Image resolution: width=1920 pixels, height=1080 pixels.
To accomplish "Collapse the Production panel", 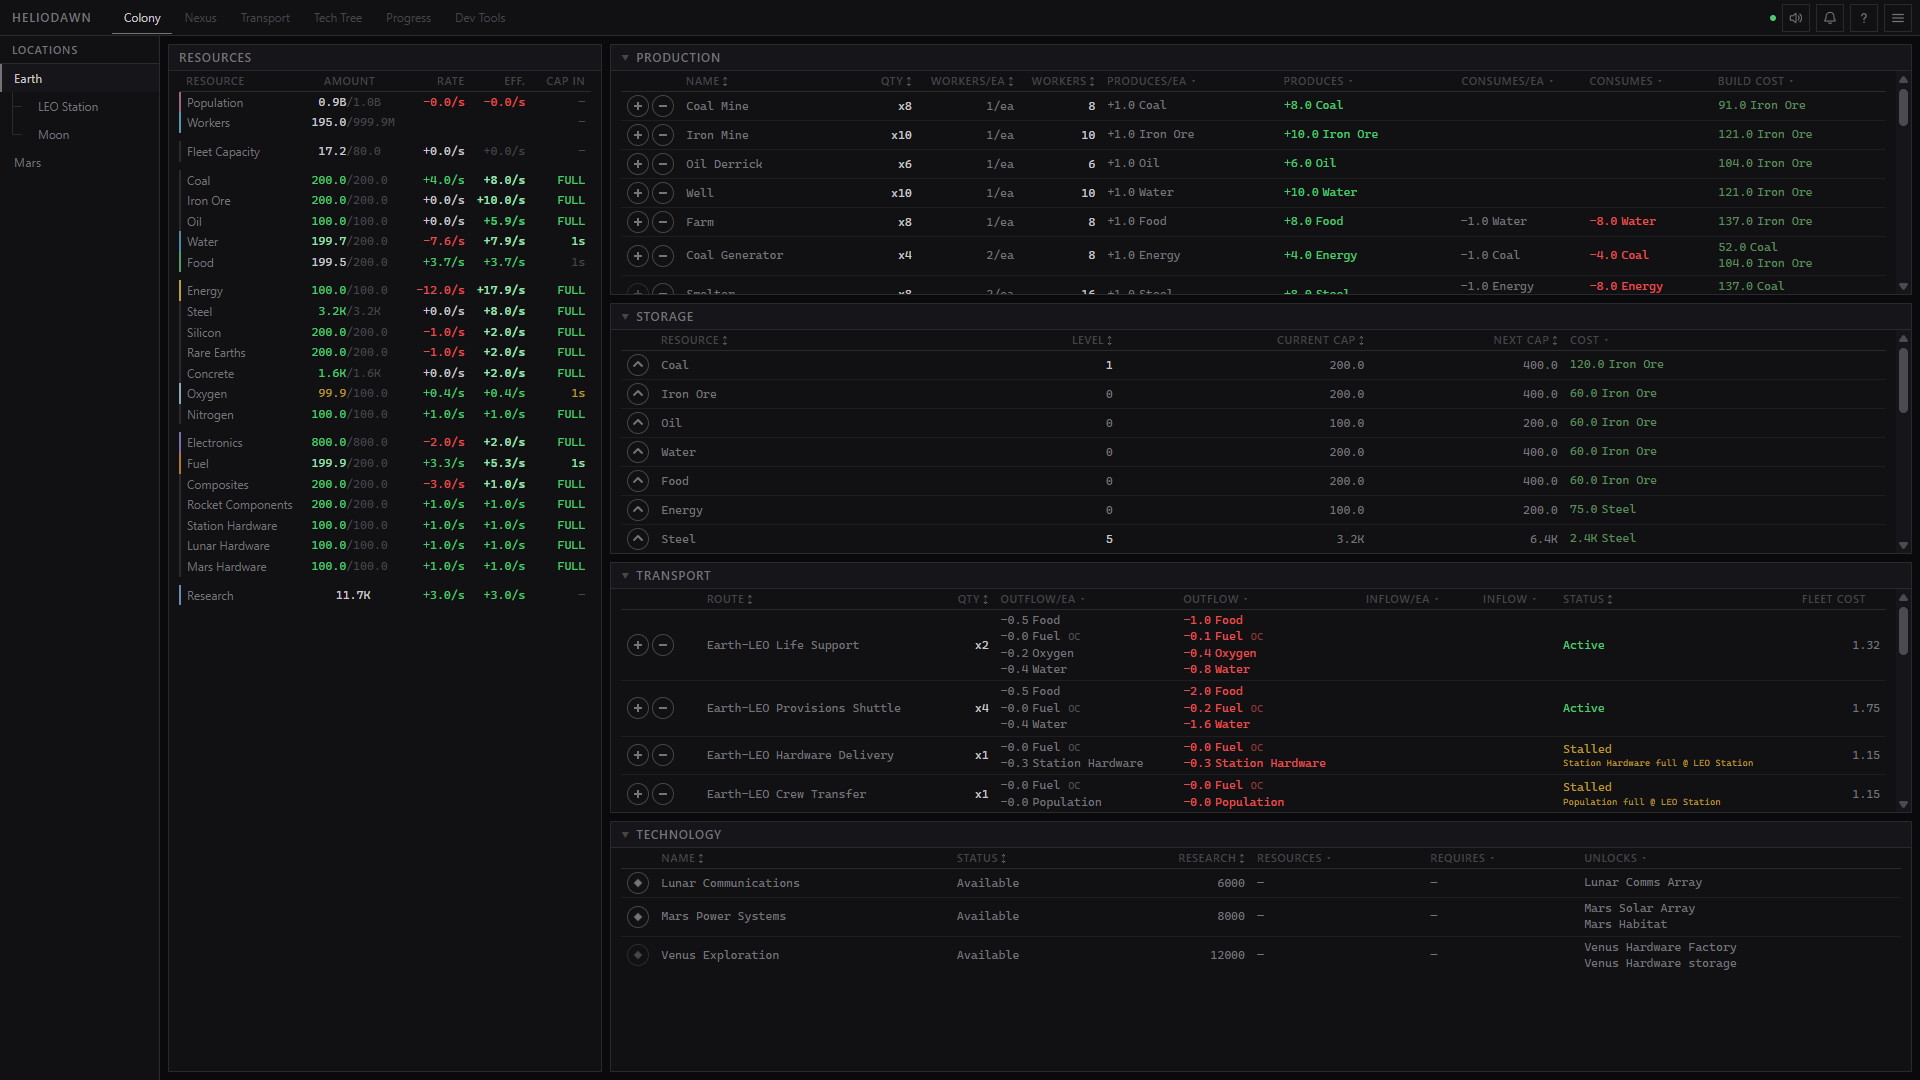I will click(x=625, y=58).
